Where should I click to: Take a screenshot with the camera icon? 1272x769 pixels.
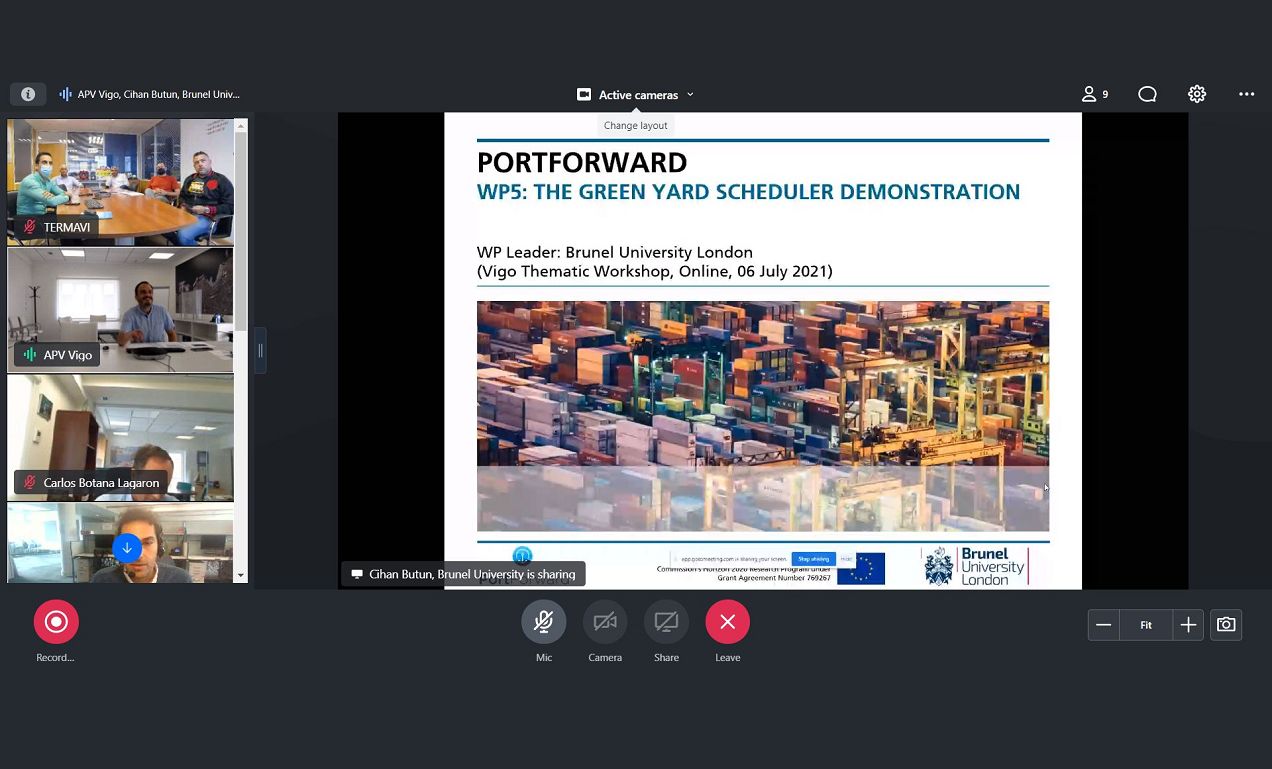(1226, 625)
